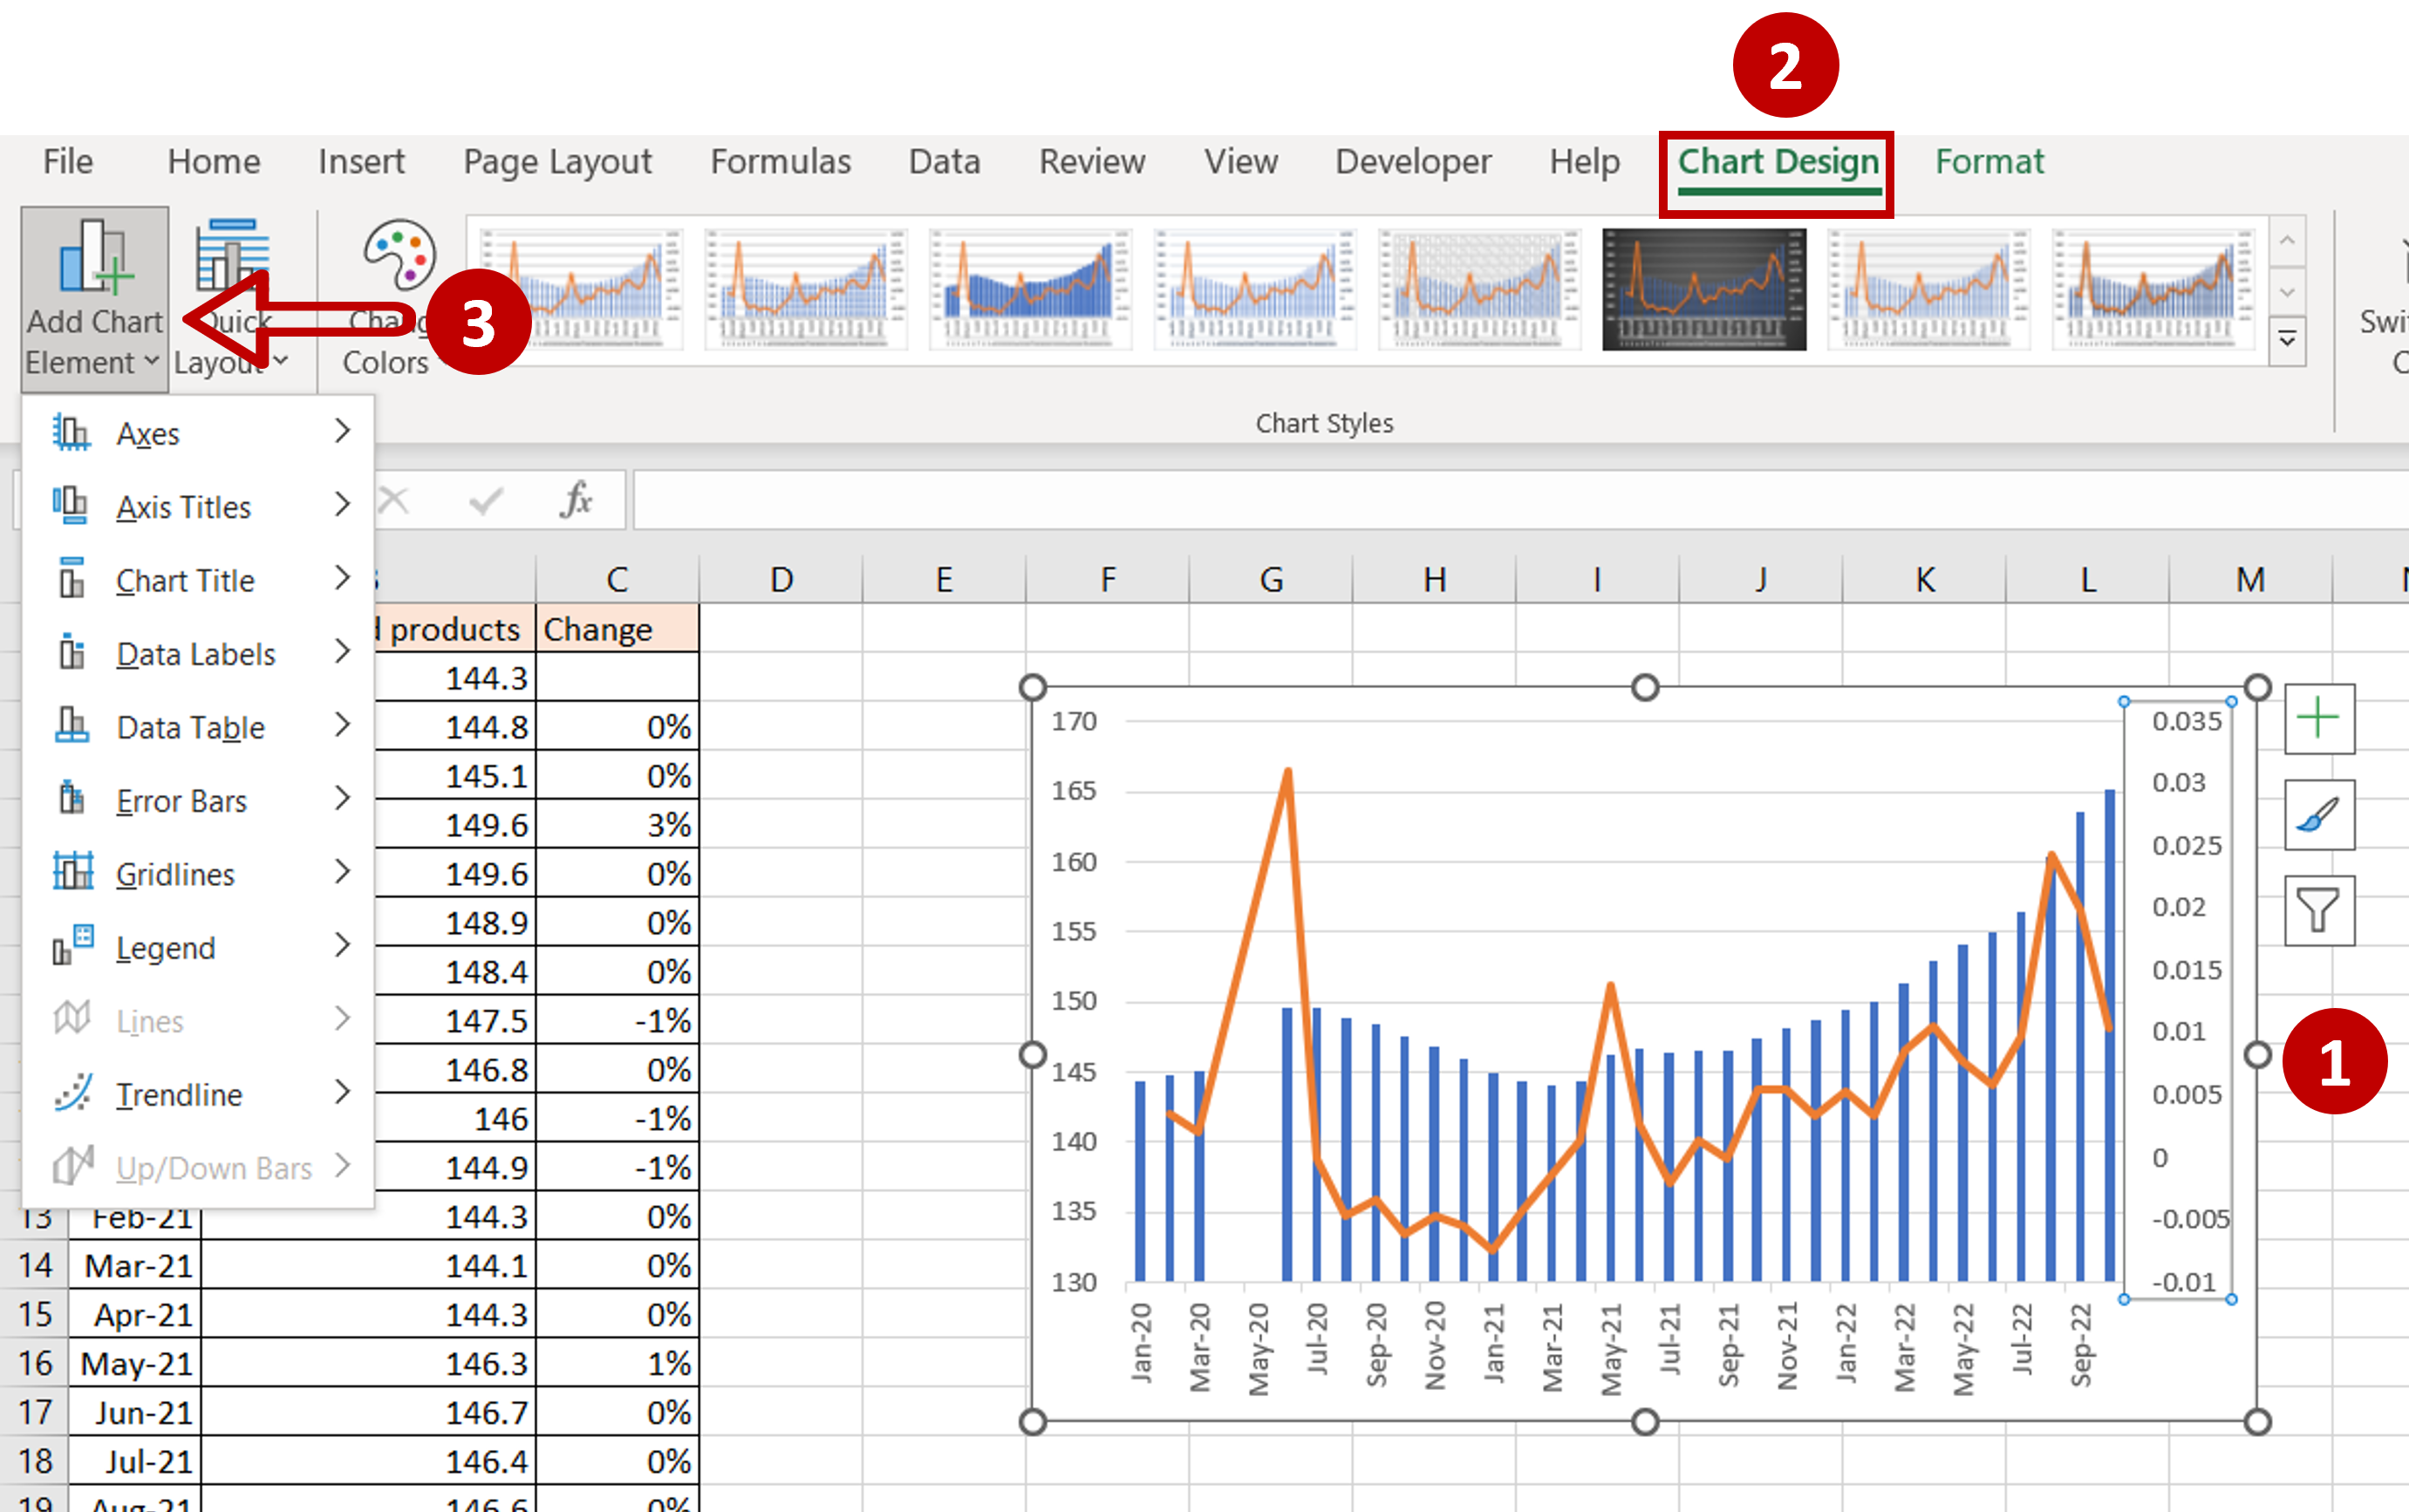
Task: Click the Gridlines menu item
Action: point(174,873)
